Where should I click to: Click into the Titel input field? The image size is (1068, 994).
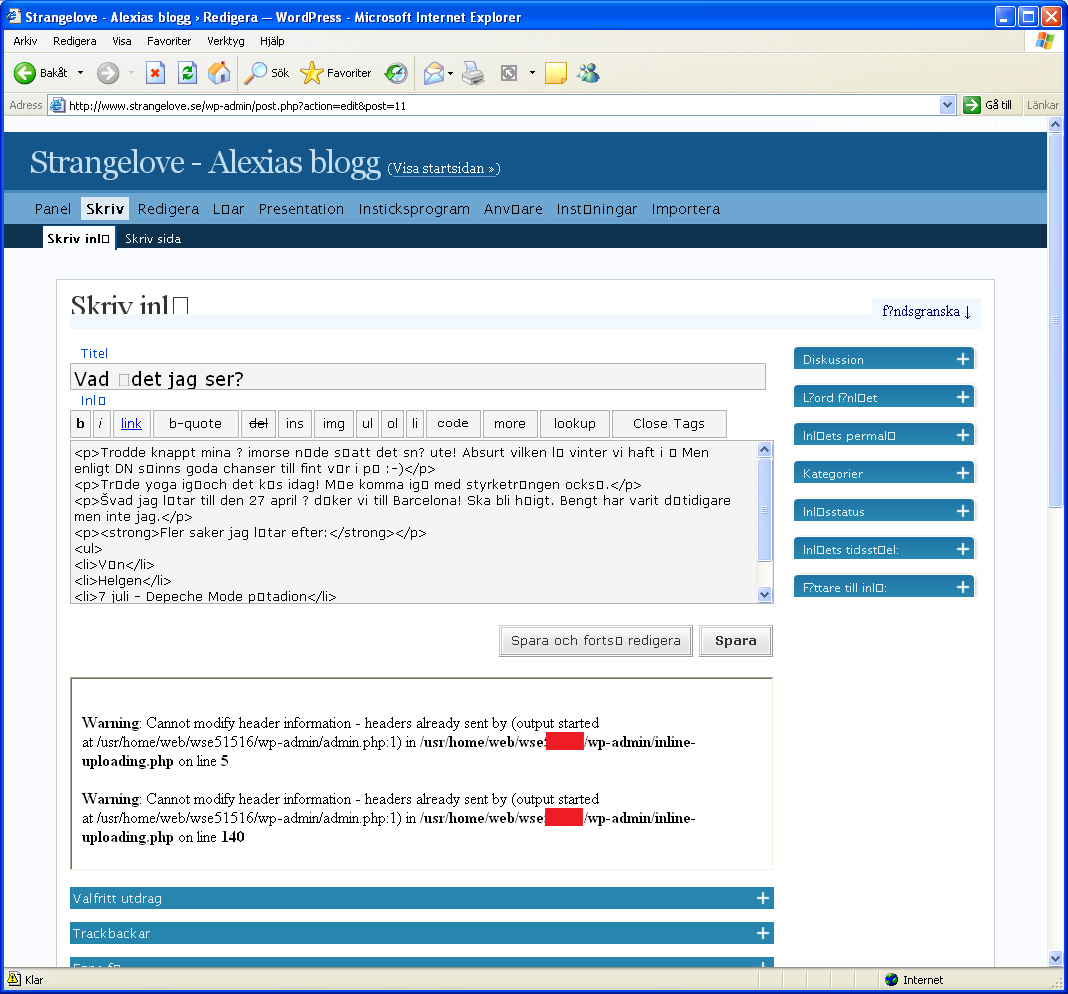(x=418, y=377)
